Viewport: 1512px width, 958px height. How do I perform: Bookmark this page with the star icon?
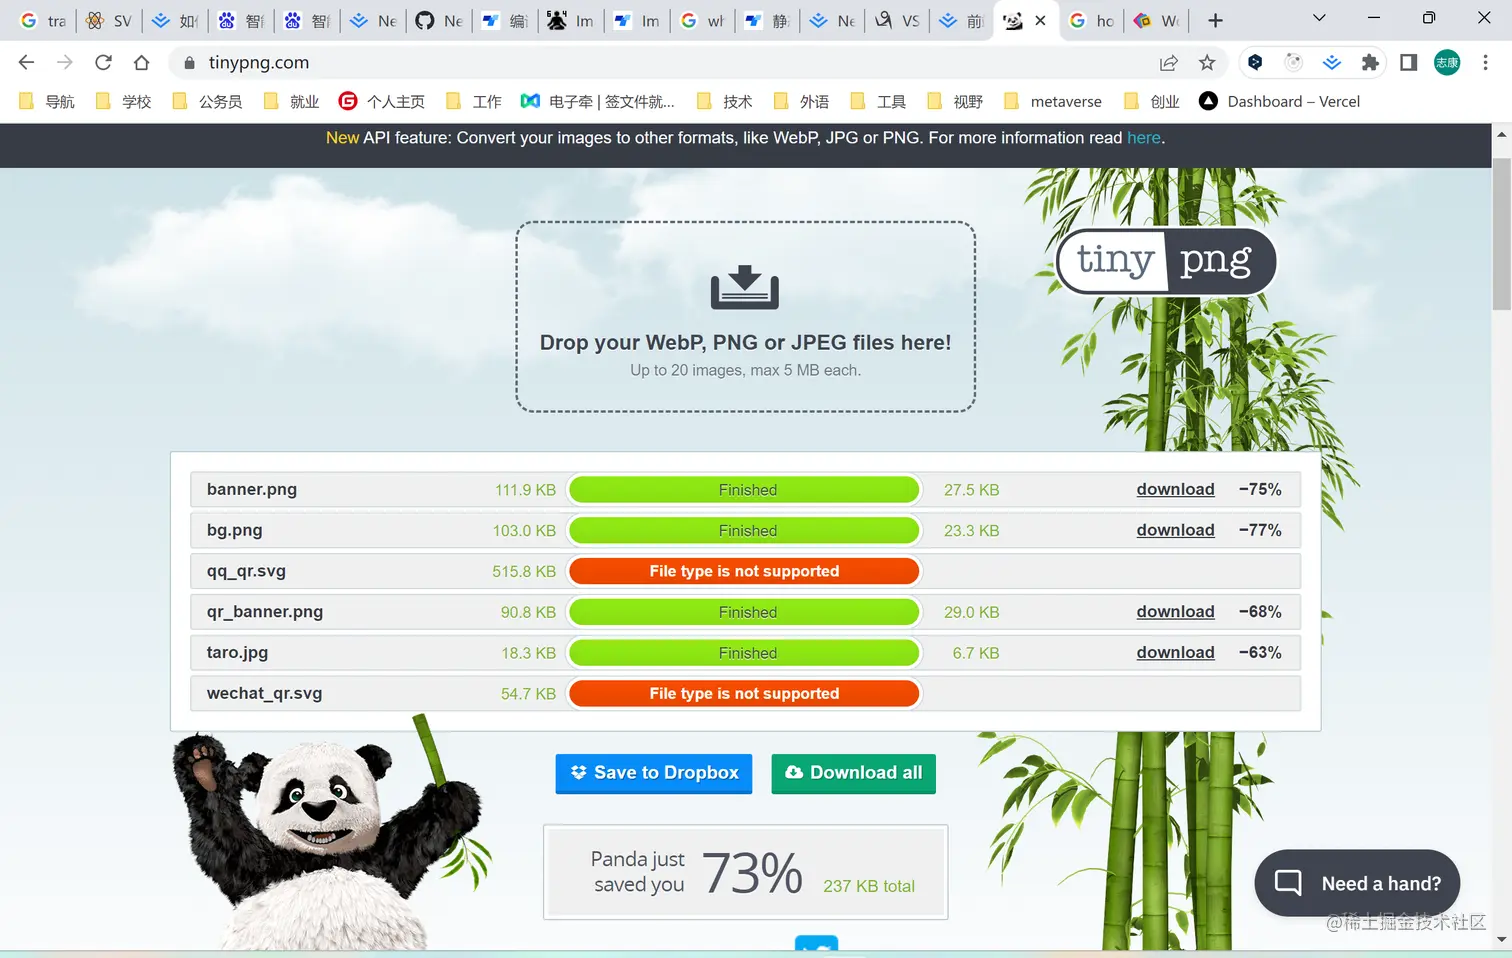[1207, 62]
